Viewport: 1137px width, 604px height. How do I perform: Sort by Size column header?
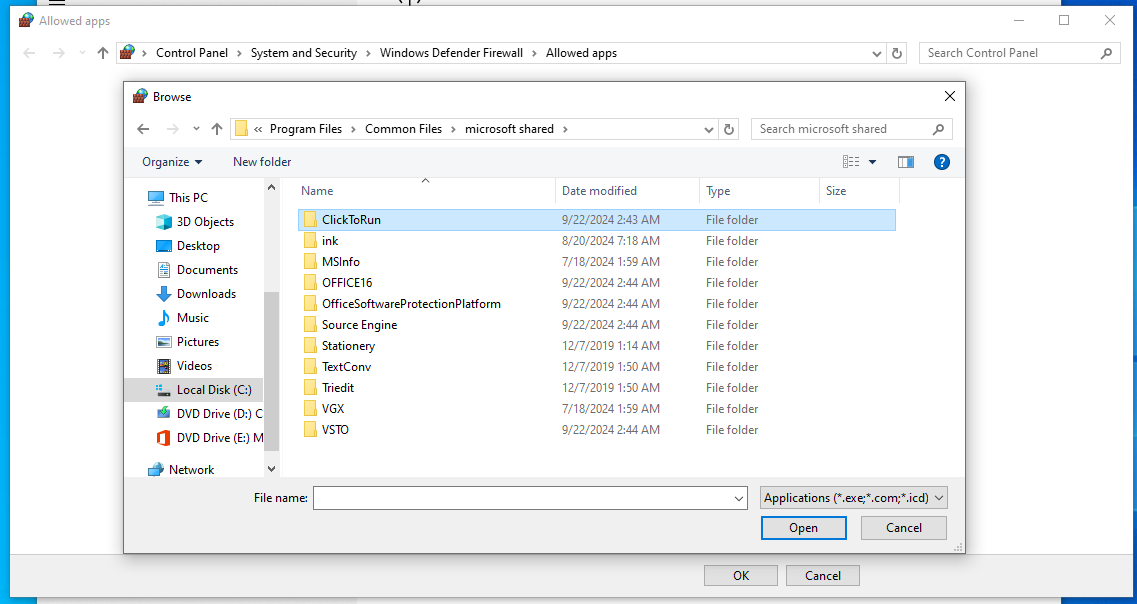[x=835, y=191]
